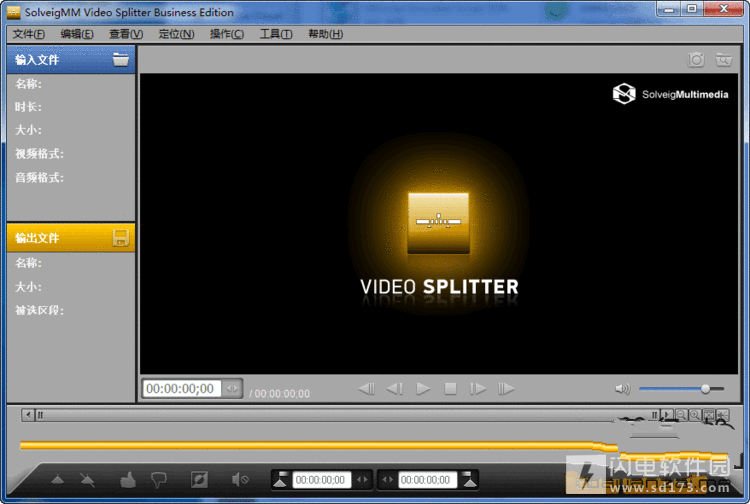Minimize the SolveigMM Video Splitter window
This screenshot has height=504, width=750.
tap(669, 9)
